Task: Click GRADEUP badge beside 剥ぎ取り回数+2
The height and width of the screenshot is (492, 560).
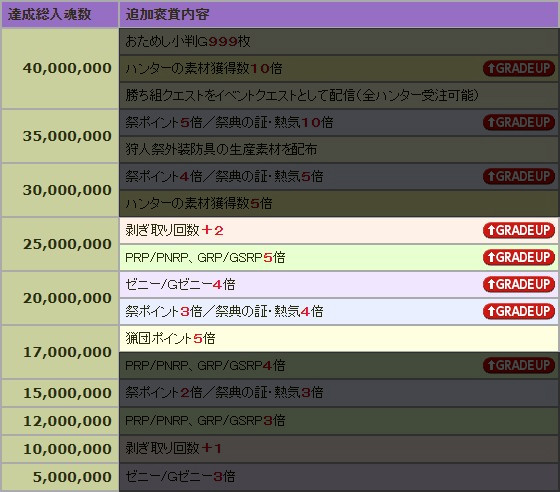Action: click(519, 230)
